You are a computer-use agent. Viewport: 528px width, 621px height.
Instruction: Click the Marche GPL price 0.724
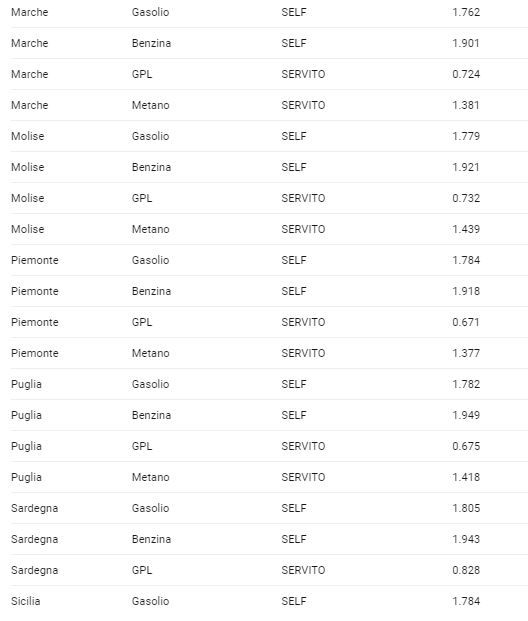pyautogui.click(x=466, y=74)
